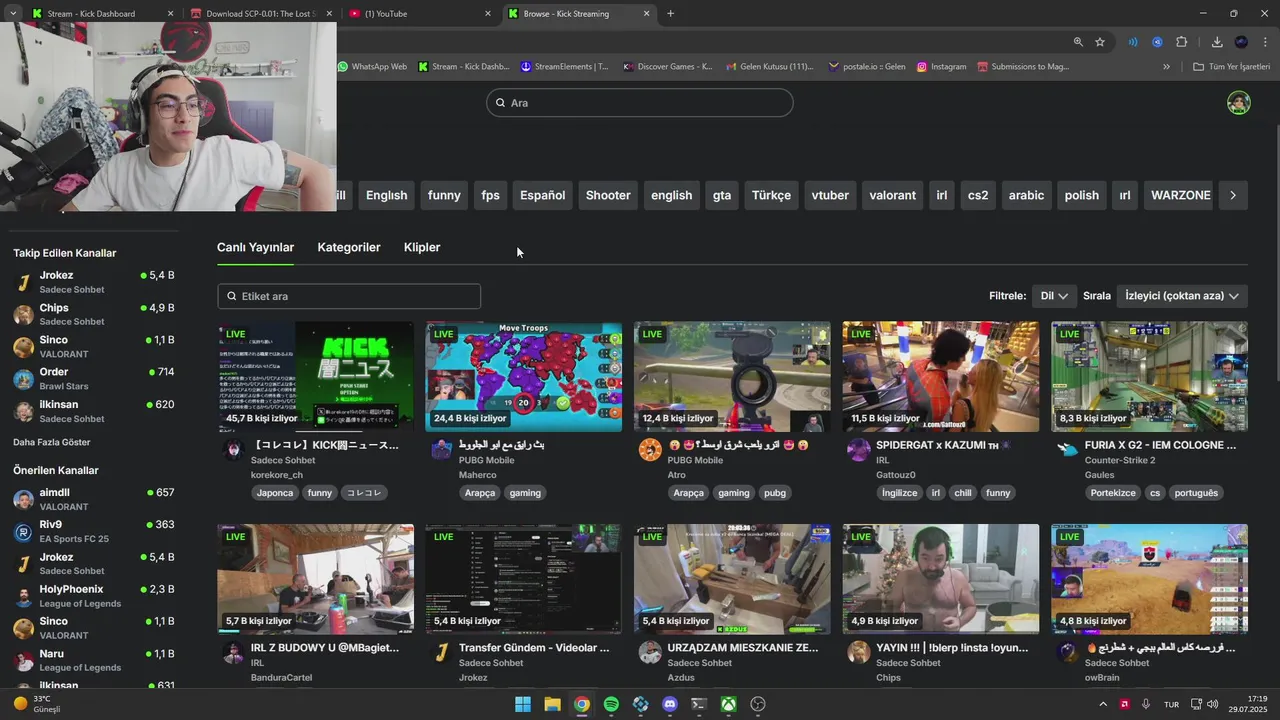Open Discord from the taskbar
Screen dimensions: 1280x720
670,704
